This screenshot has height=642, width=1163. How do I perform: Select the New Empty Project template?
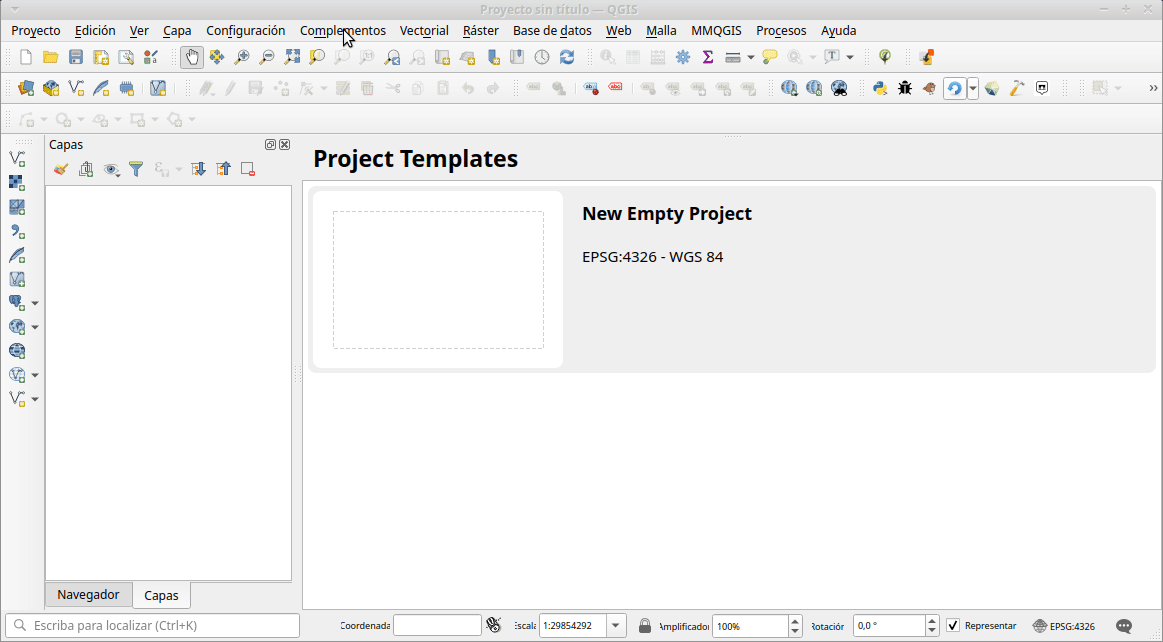point(732,279)
